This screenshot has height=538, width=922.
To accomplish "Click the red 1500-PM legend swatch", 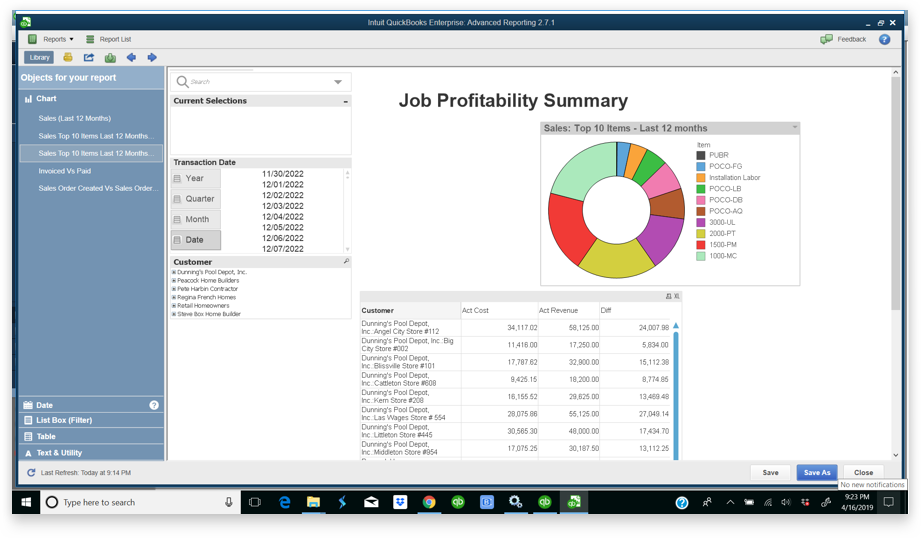I will click(x=701, y=245).
